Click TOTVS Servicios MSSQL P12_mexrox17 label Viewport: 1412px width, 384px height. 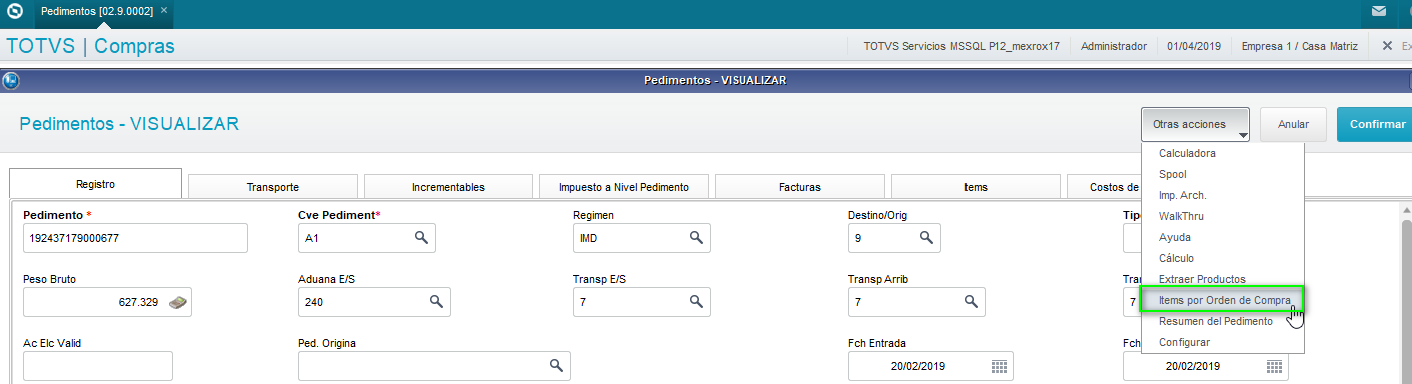(961, 46)
